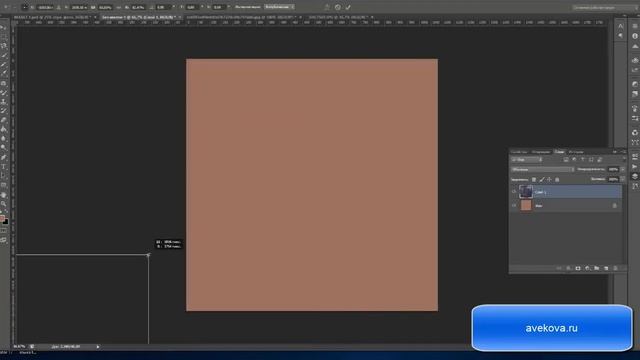This screenshot has height=360, width=640.
Task: Toggle Quick Mask mode in toolbar
Action: [4, 231]
